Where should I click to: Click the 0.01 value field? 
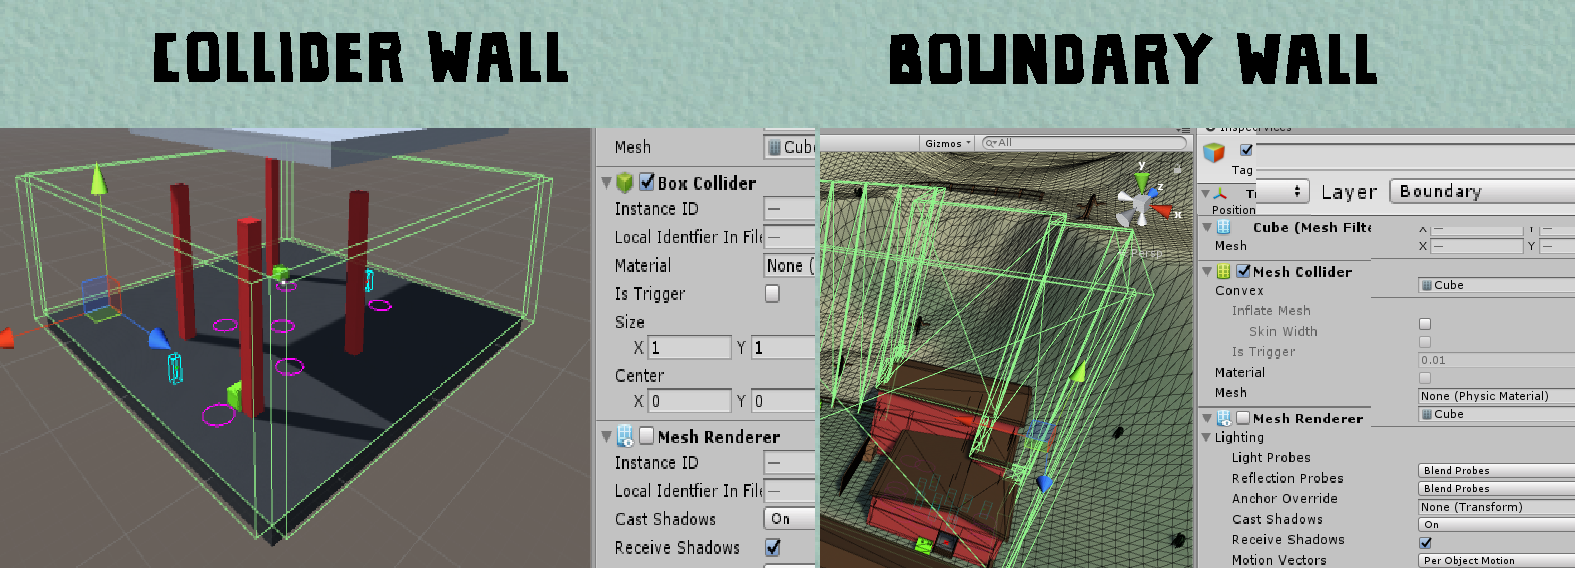(1496, 360)
